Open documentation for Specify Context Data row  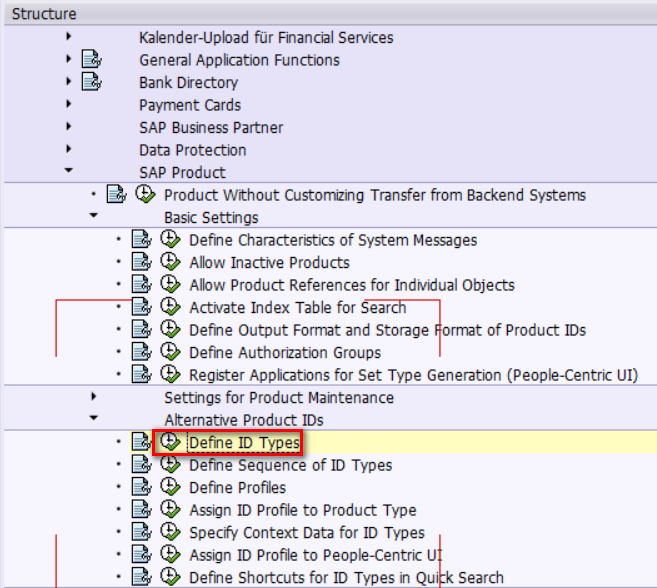pyautogui.click(x=142, y=532)
